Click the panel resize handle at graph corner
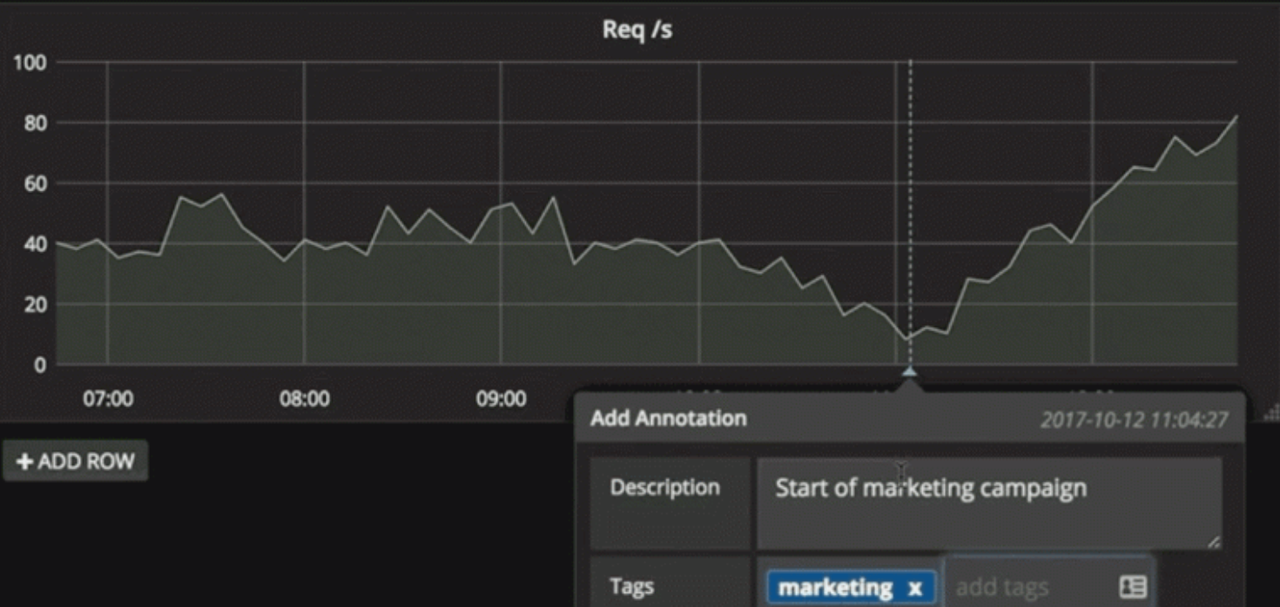This screenshot has width=1280, height=607. tap(1272, 412)
